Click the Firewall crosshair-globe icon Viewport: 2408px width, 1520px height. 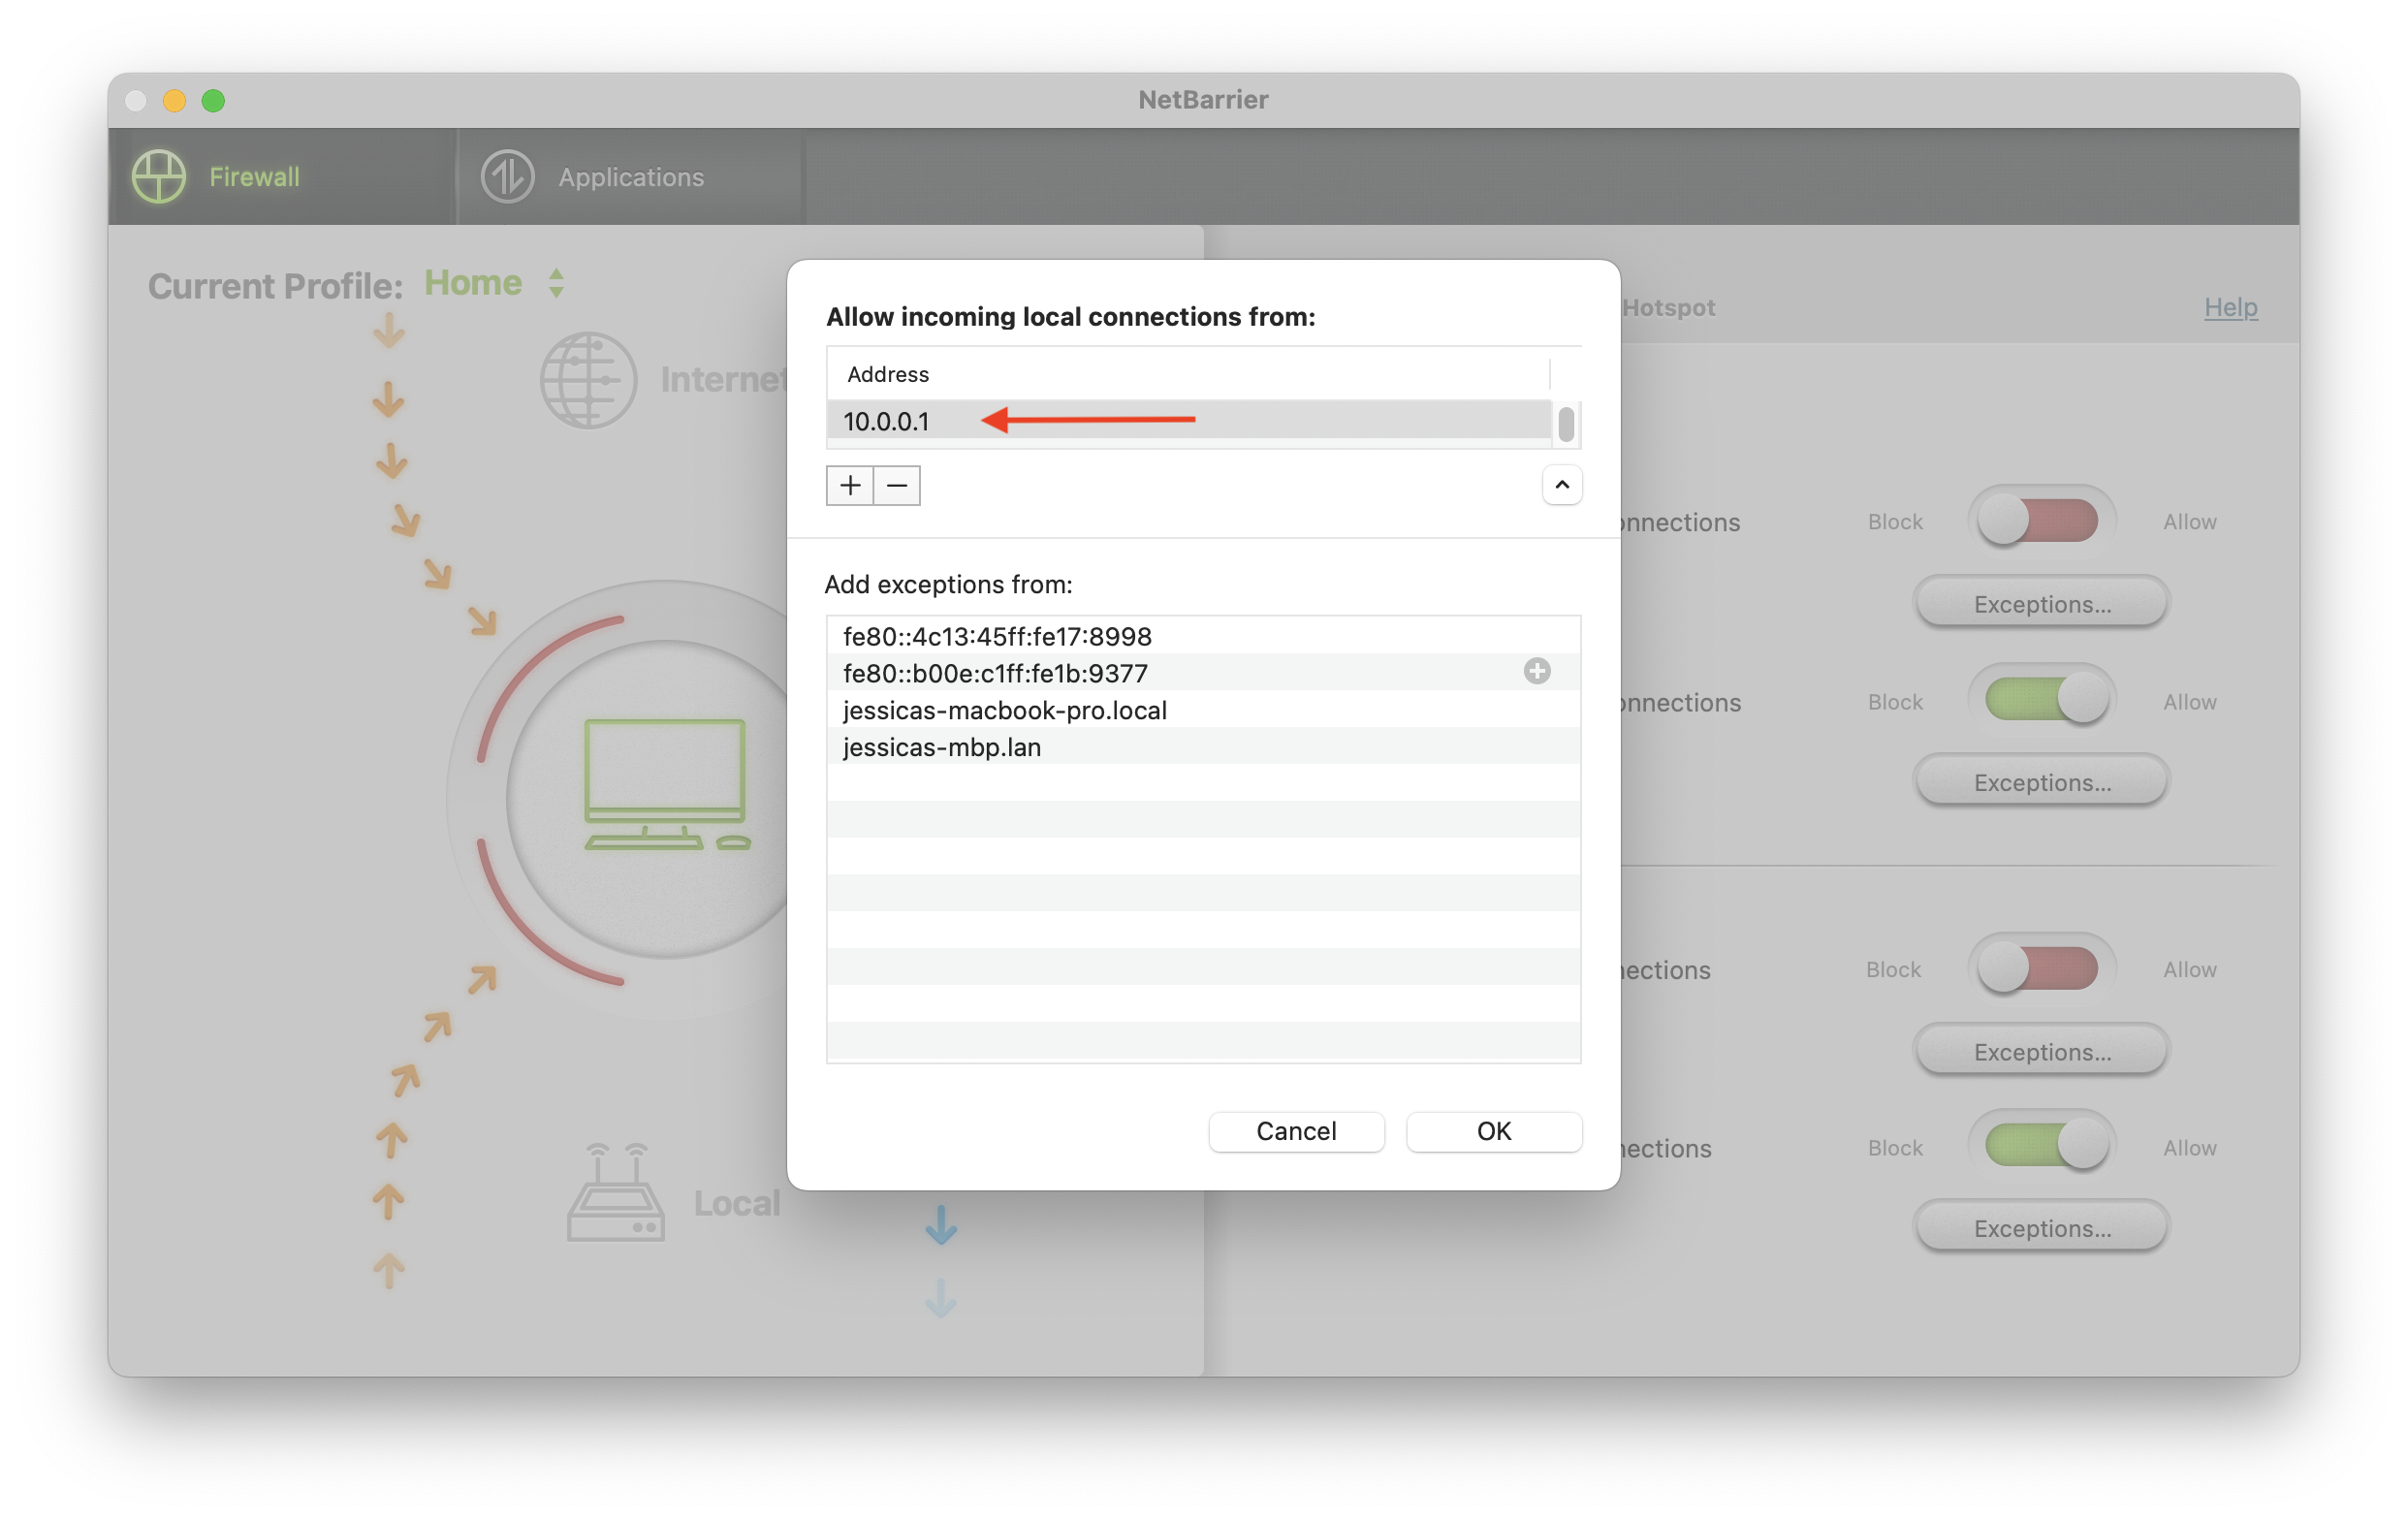tap(159, 177)
